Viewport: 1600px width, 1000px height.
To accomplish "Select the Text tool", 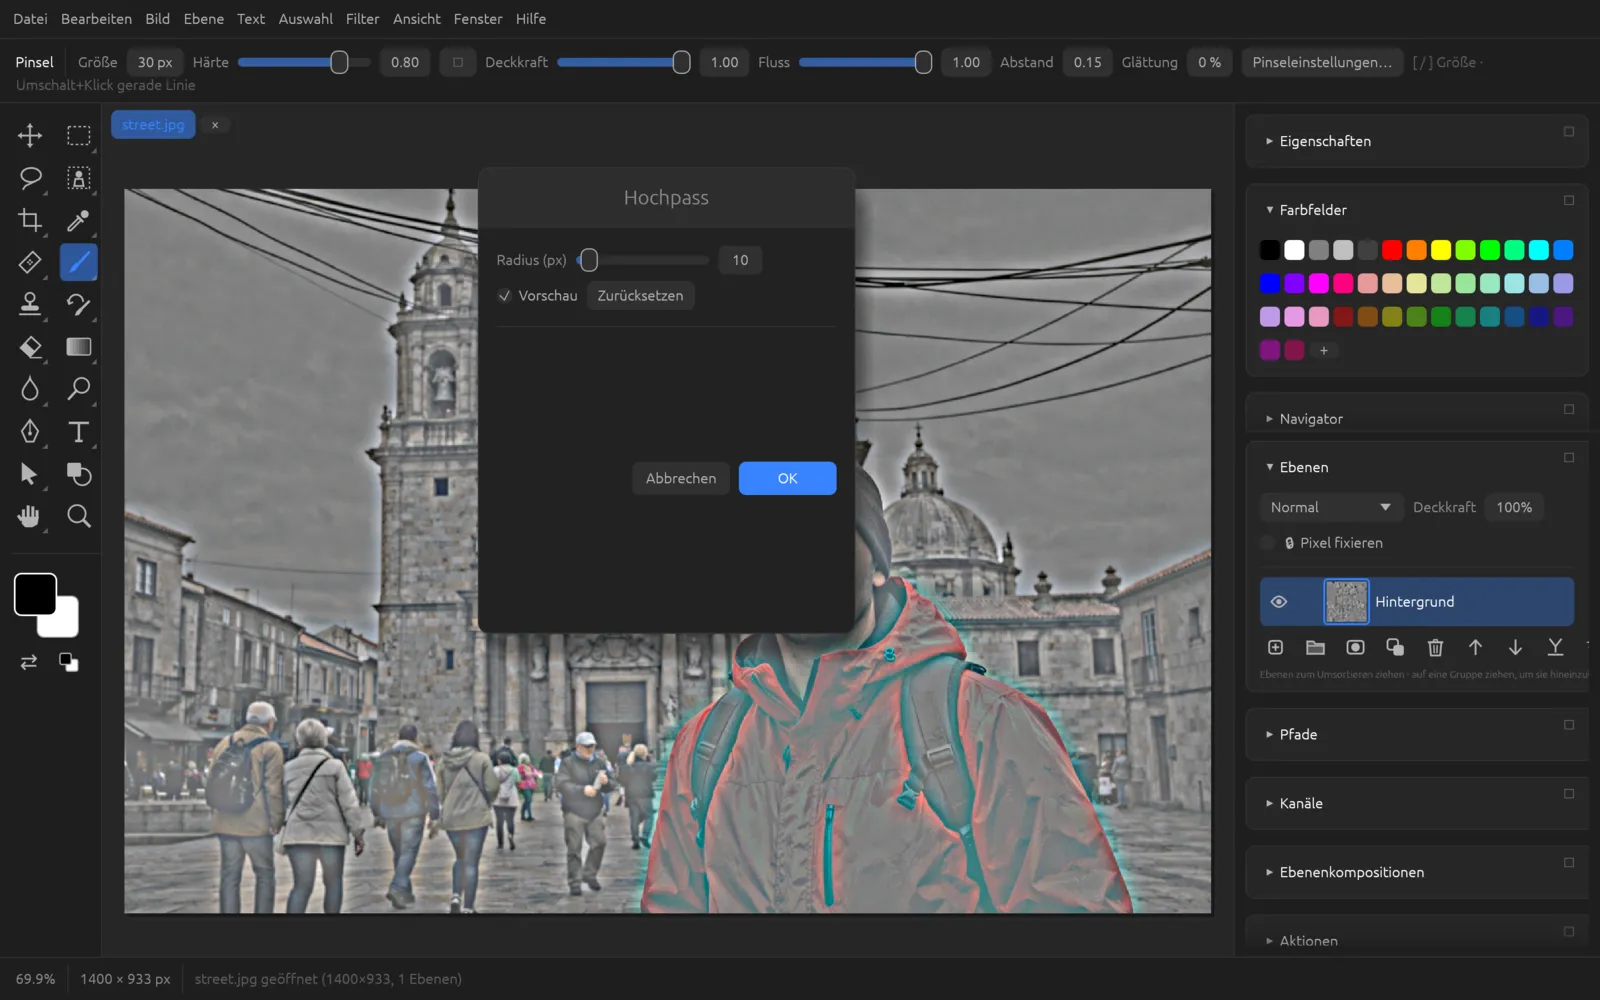I will [78, 432].
